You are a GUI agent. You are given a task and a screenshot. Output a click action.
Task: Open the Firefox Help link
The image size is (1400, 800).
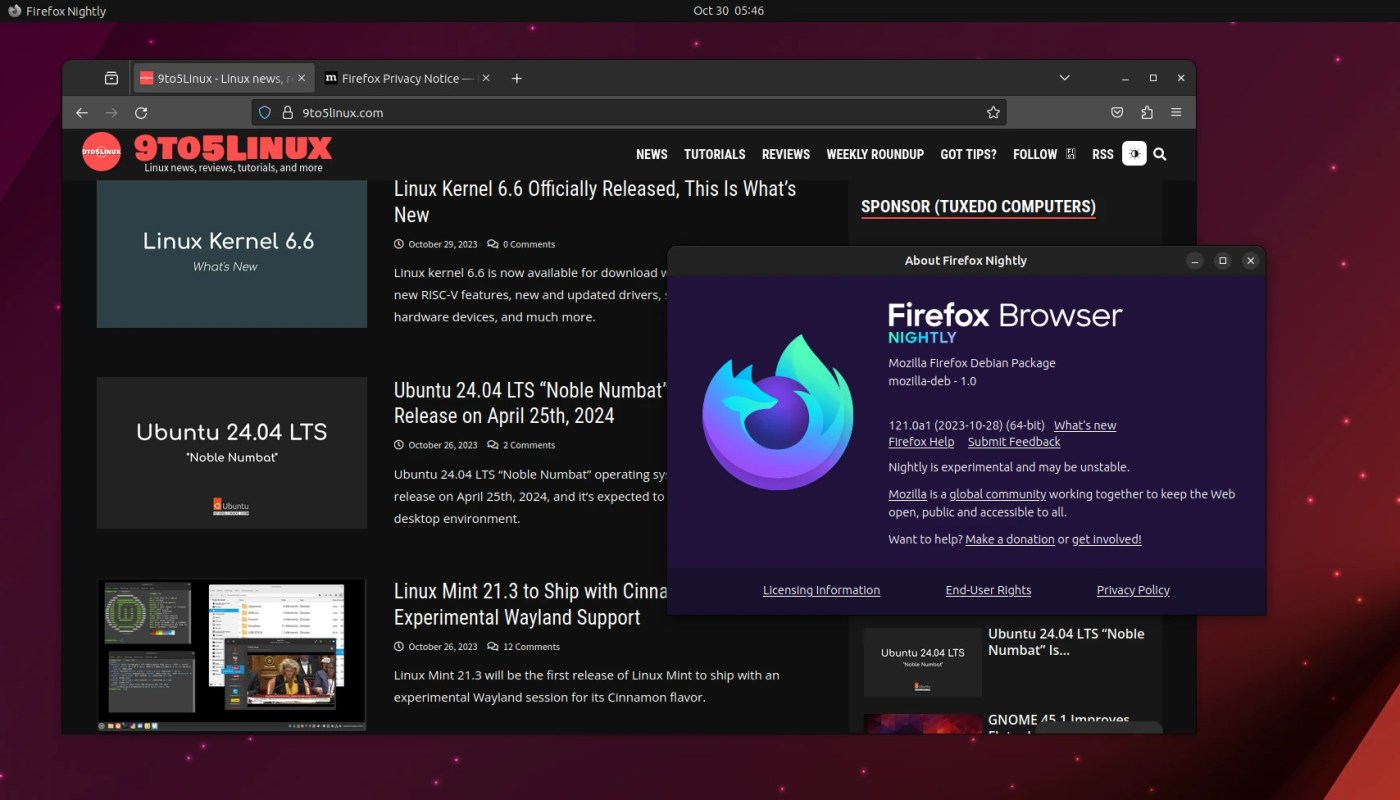point(921,442)
